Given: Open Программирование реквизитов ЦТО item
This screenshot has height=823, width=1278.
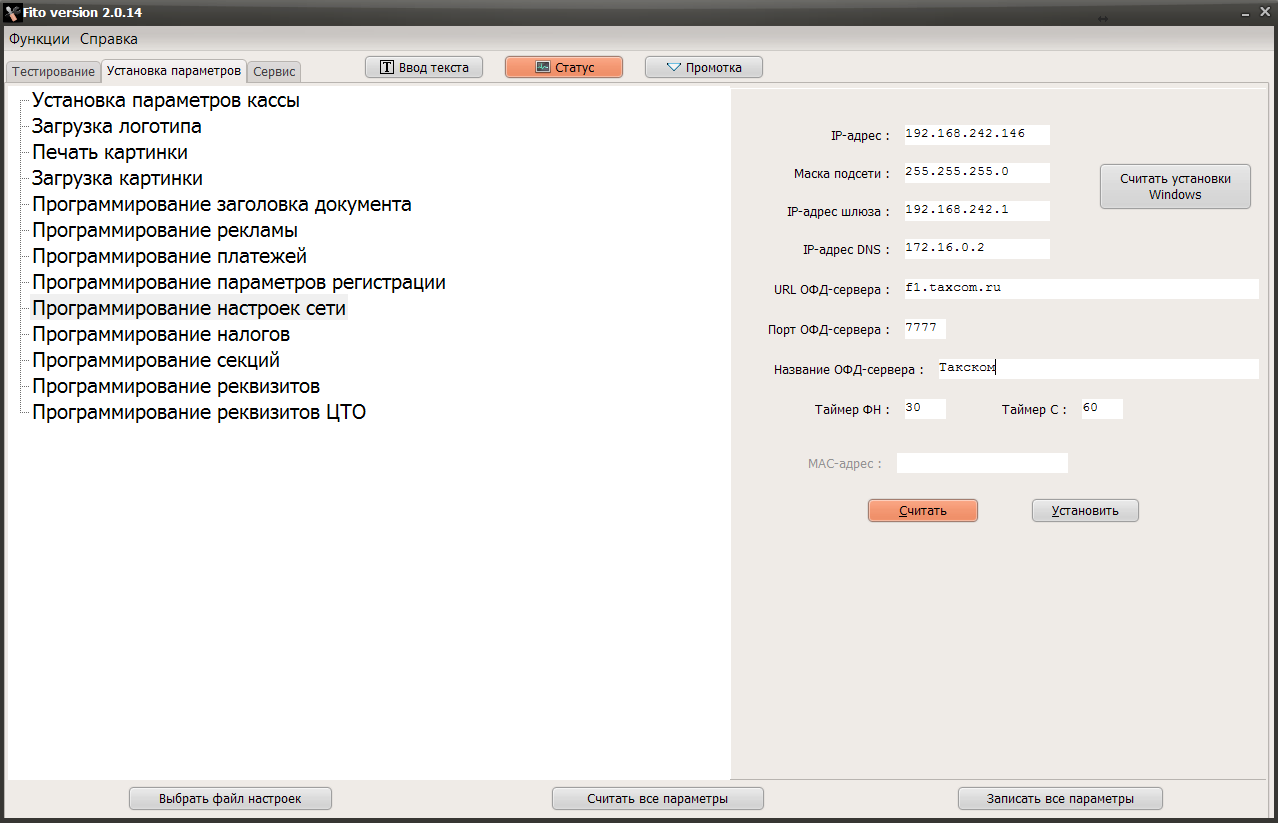Looking at the screenshot, I should click(x=199, y=412).
